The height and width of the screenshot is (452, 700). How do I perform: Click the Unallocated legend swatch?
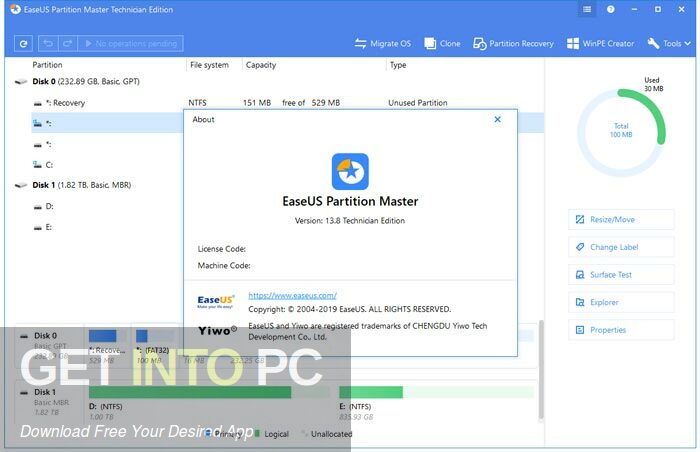tap(304, 433)
